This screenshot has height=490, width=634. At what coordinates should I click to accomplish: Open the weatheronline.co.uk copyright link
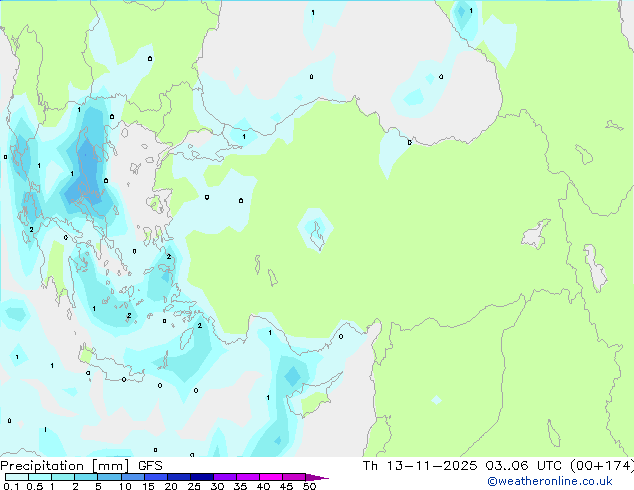tap(550, 481)
